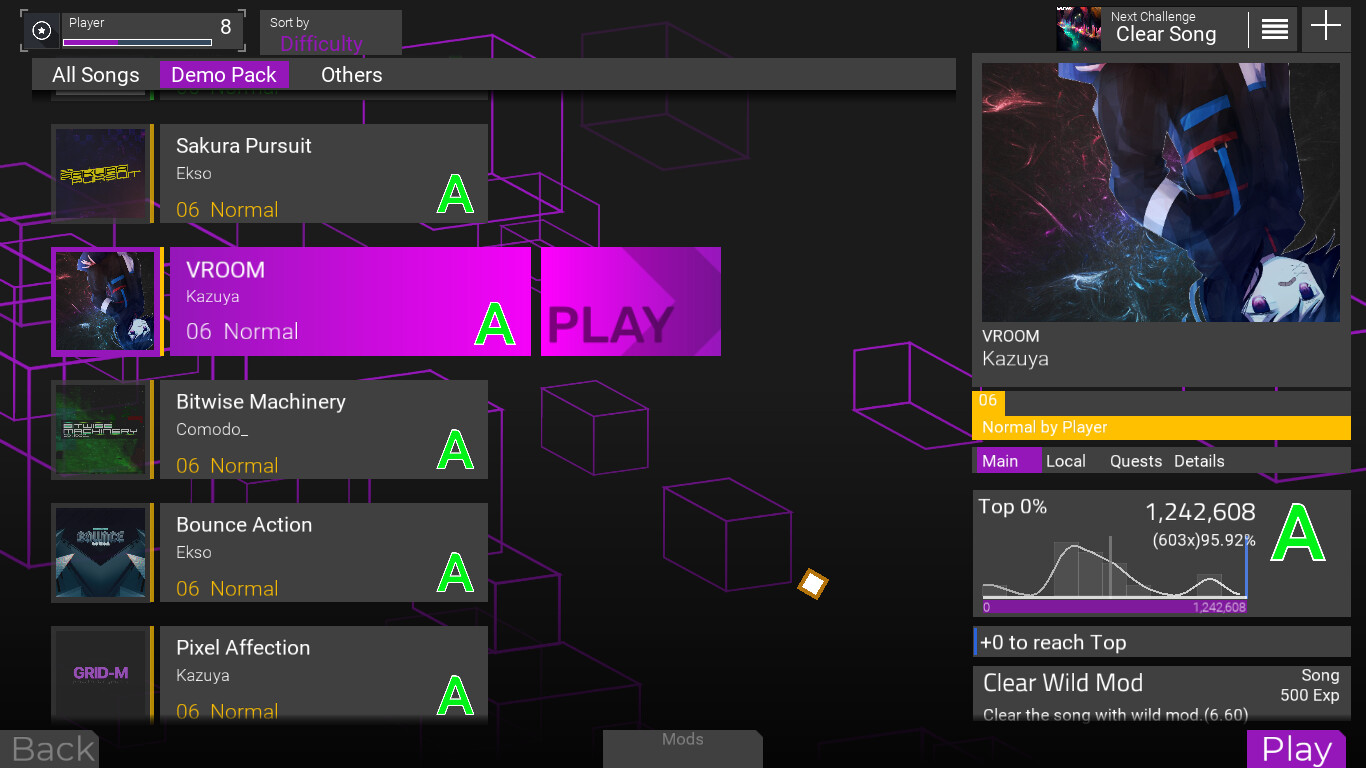Image resolution: width=1366 pixels, height=768 pixels.
Task: Open the Sort by Difficulty dropdown
Action: click(x=330, y=33)
